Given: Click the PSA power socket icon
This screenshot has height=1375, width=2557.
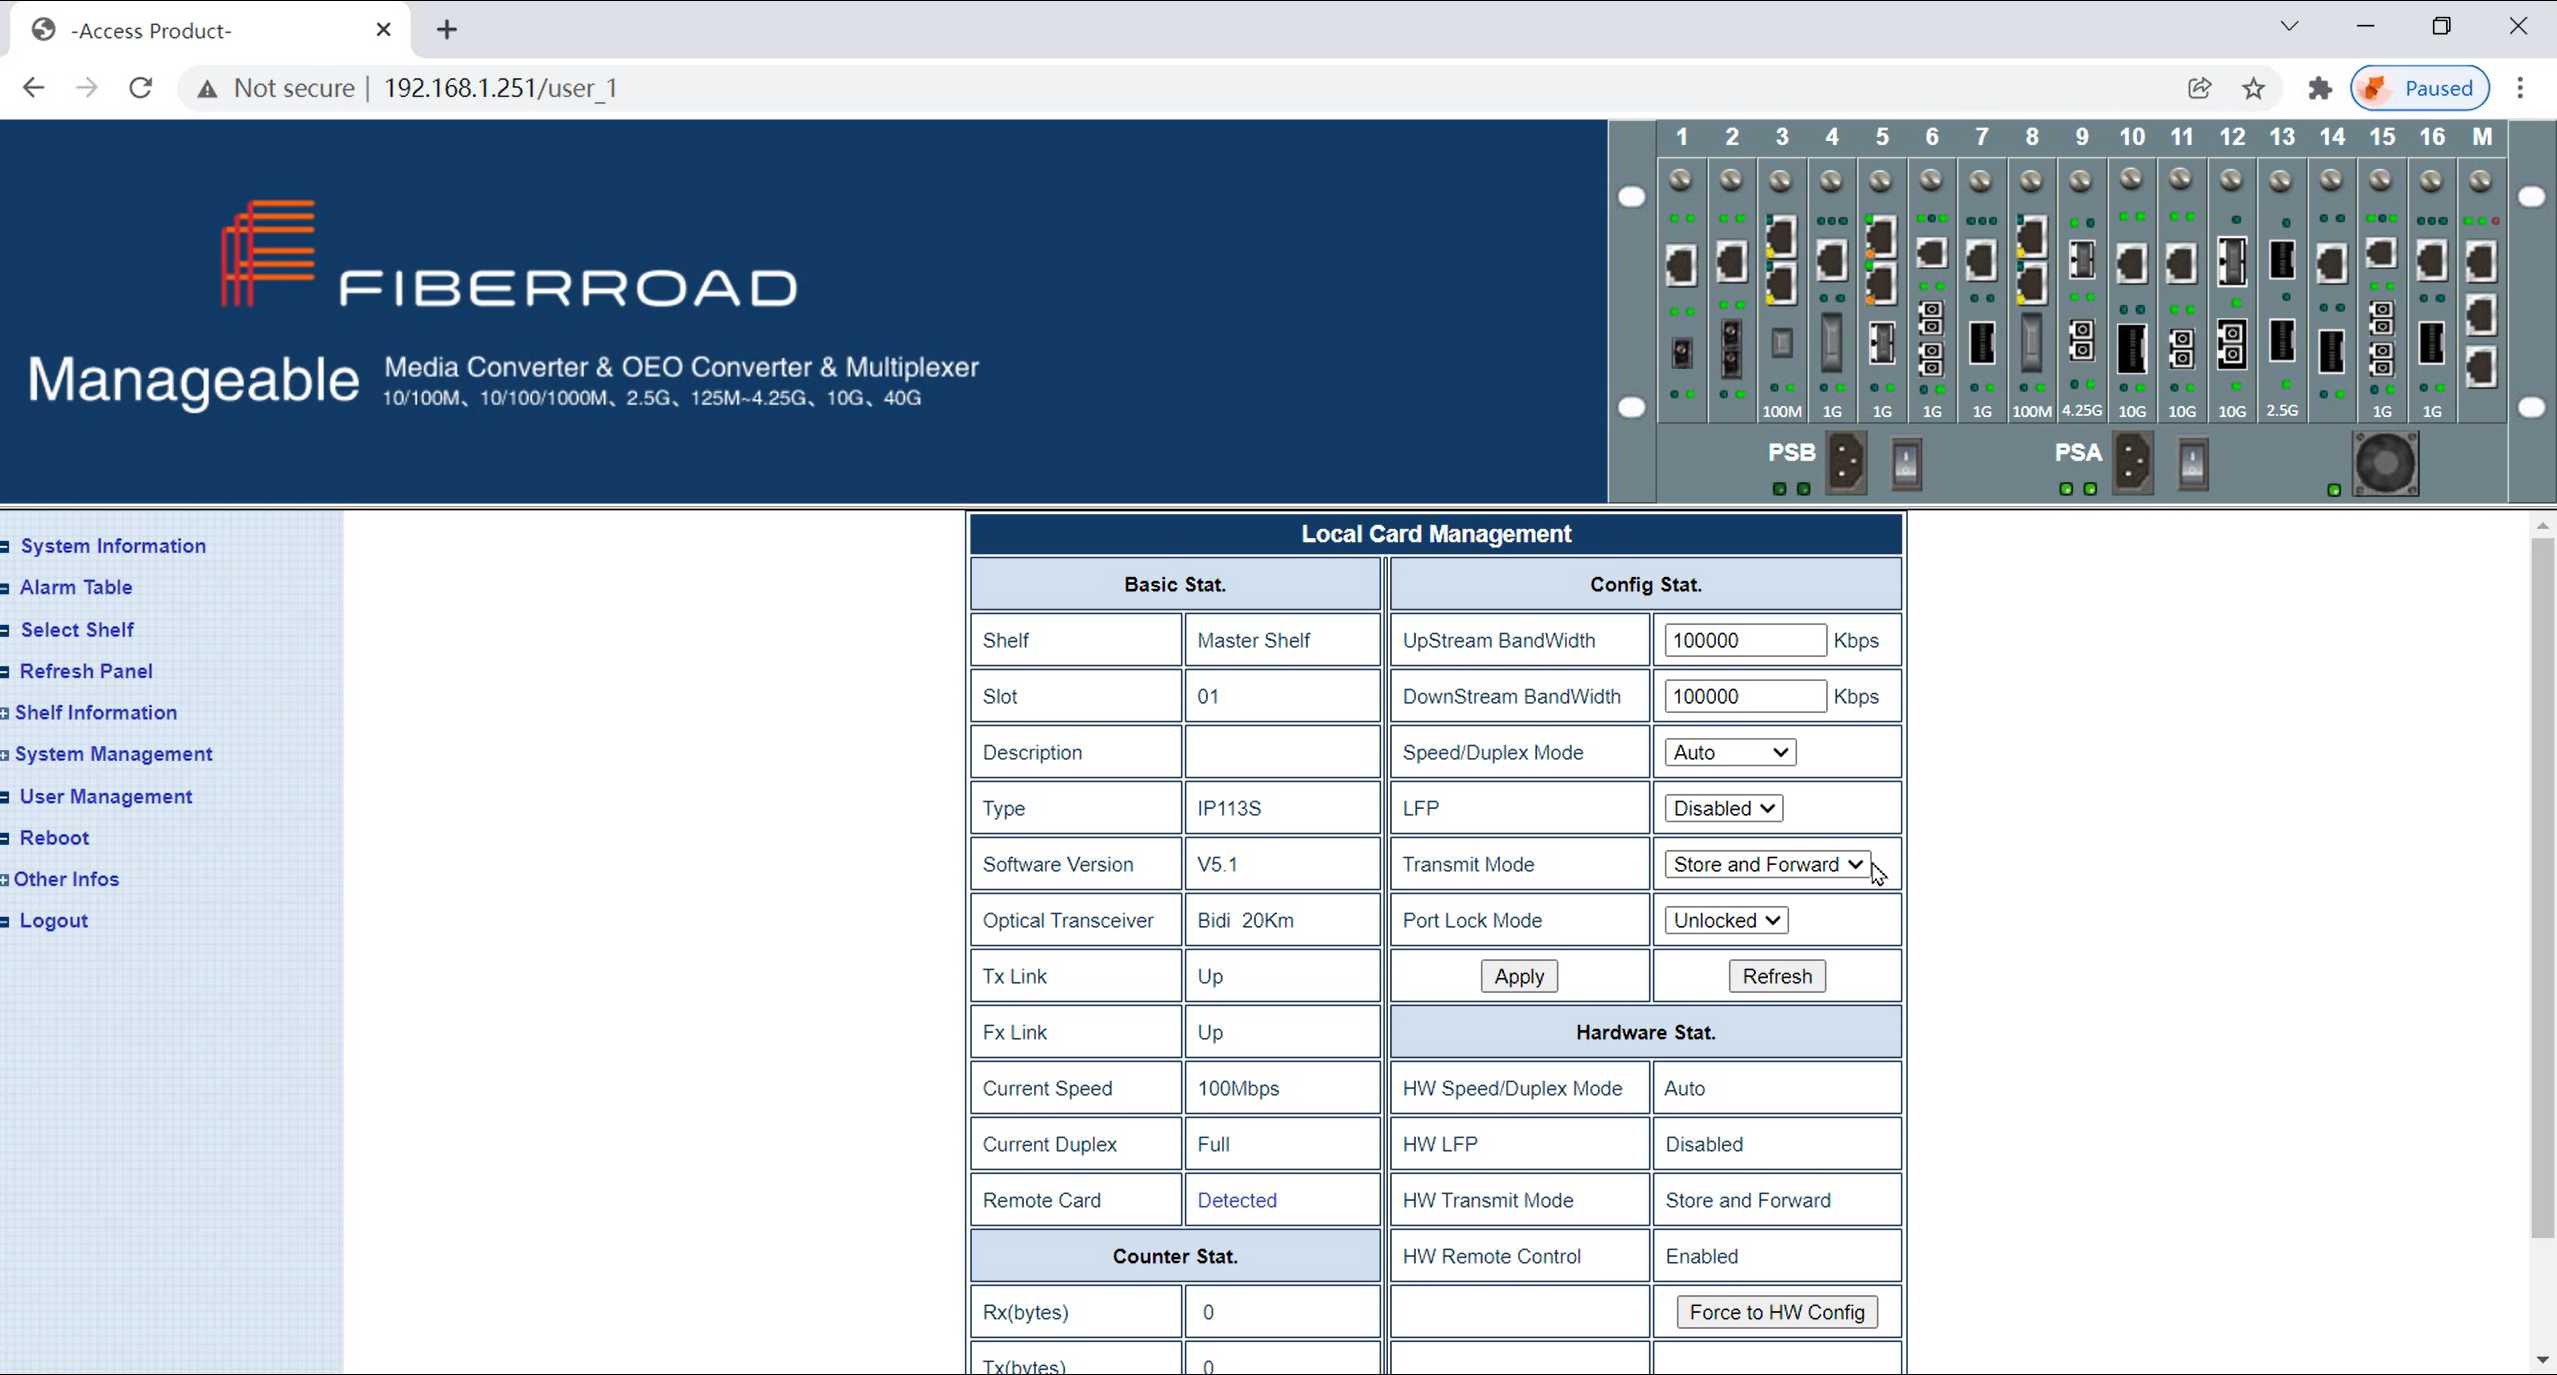Looking at the screenshot, I should 2132,463.
